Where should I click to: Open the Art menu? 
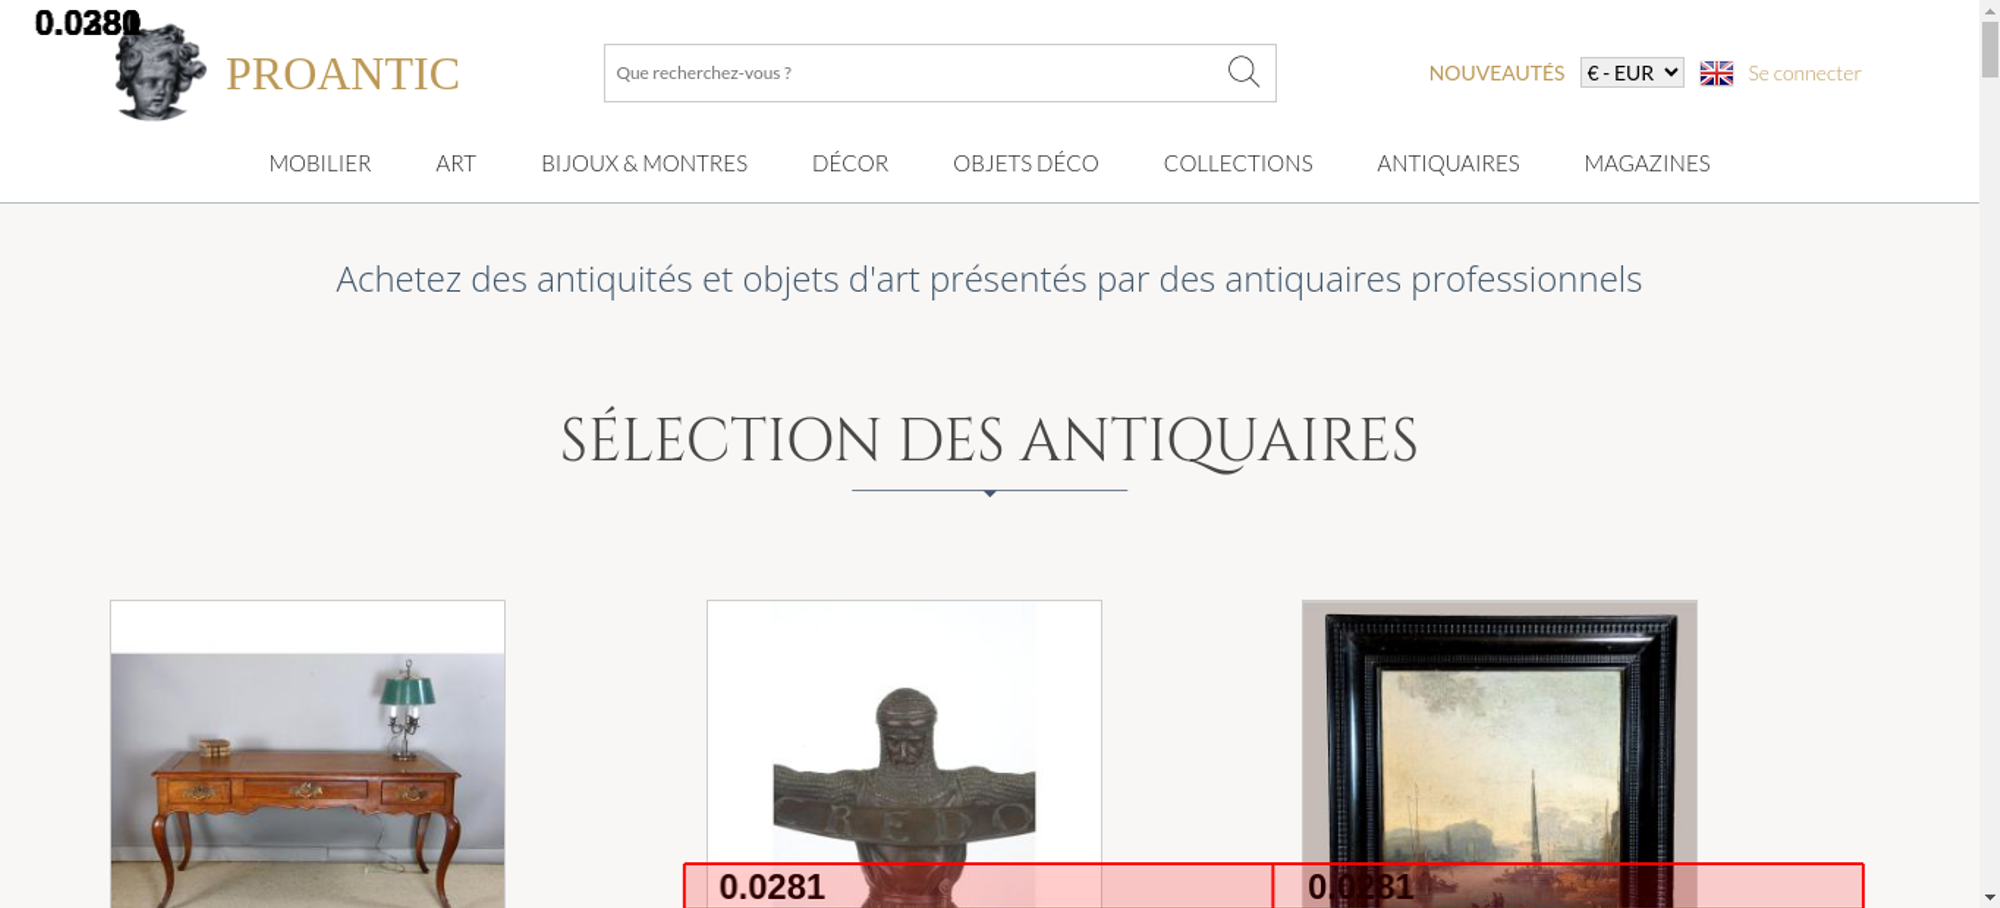[x=455, y=163]
